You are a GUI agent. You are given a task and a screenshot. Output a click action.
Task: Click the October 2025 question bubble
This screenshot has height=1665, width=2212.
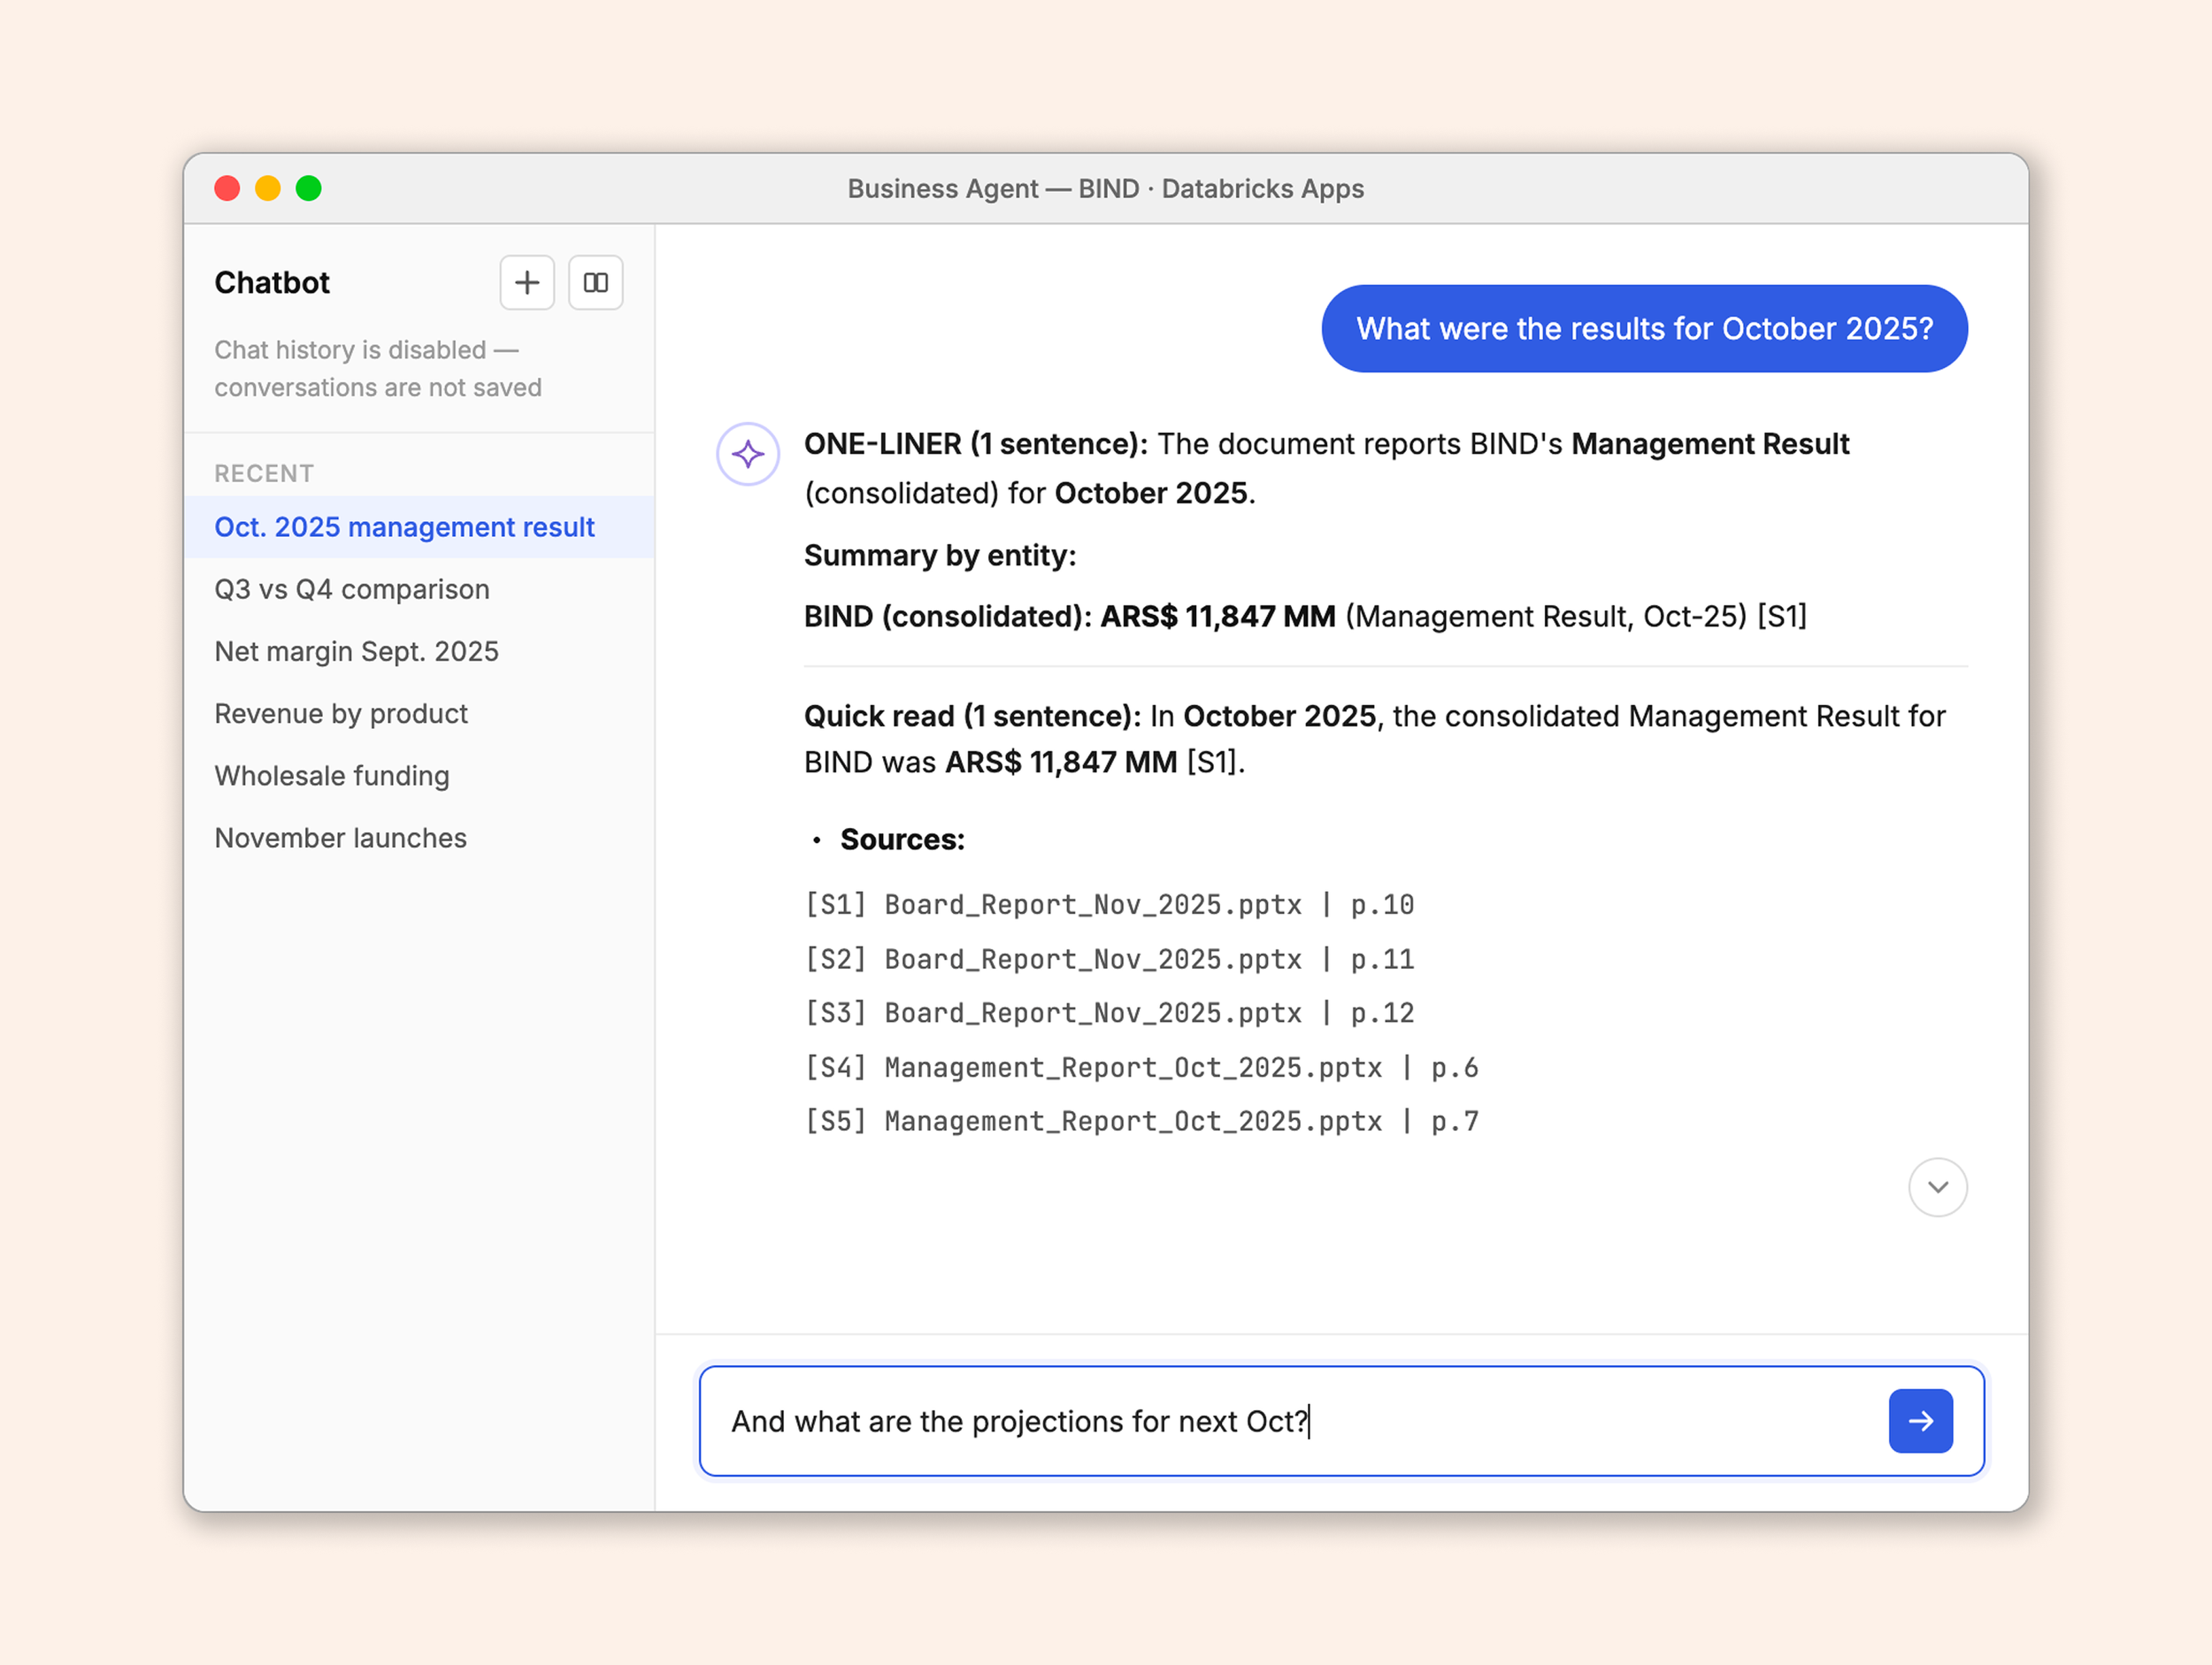click(x=1644, y=329)
